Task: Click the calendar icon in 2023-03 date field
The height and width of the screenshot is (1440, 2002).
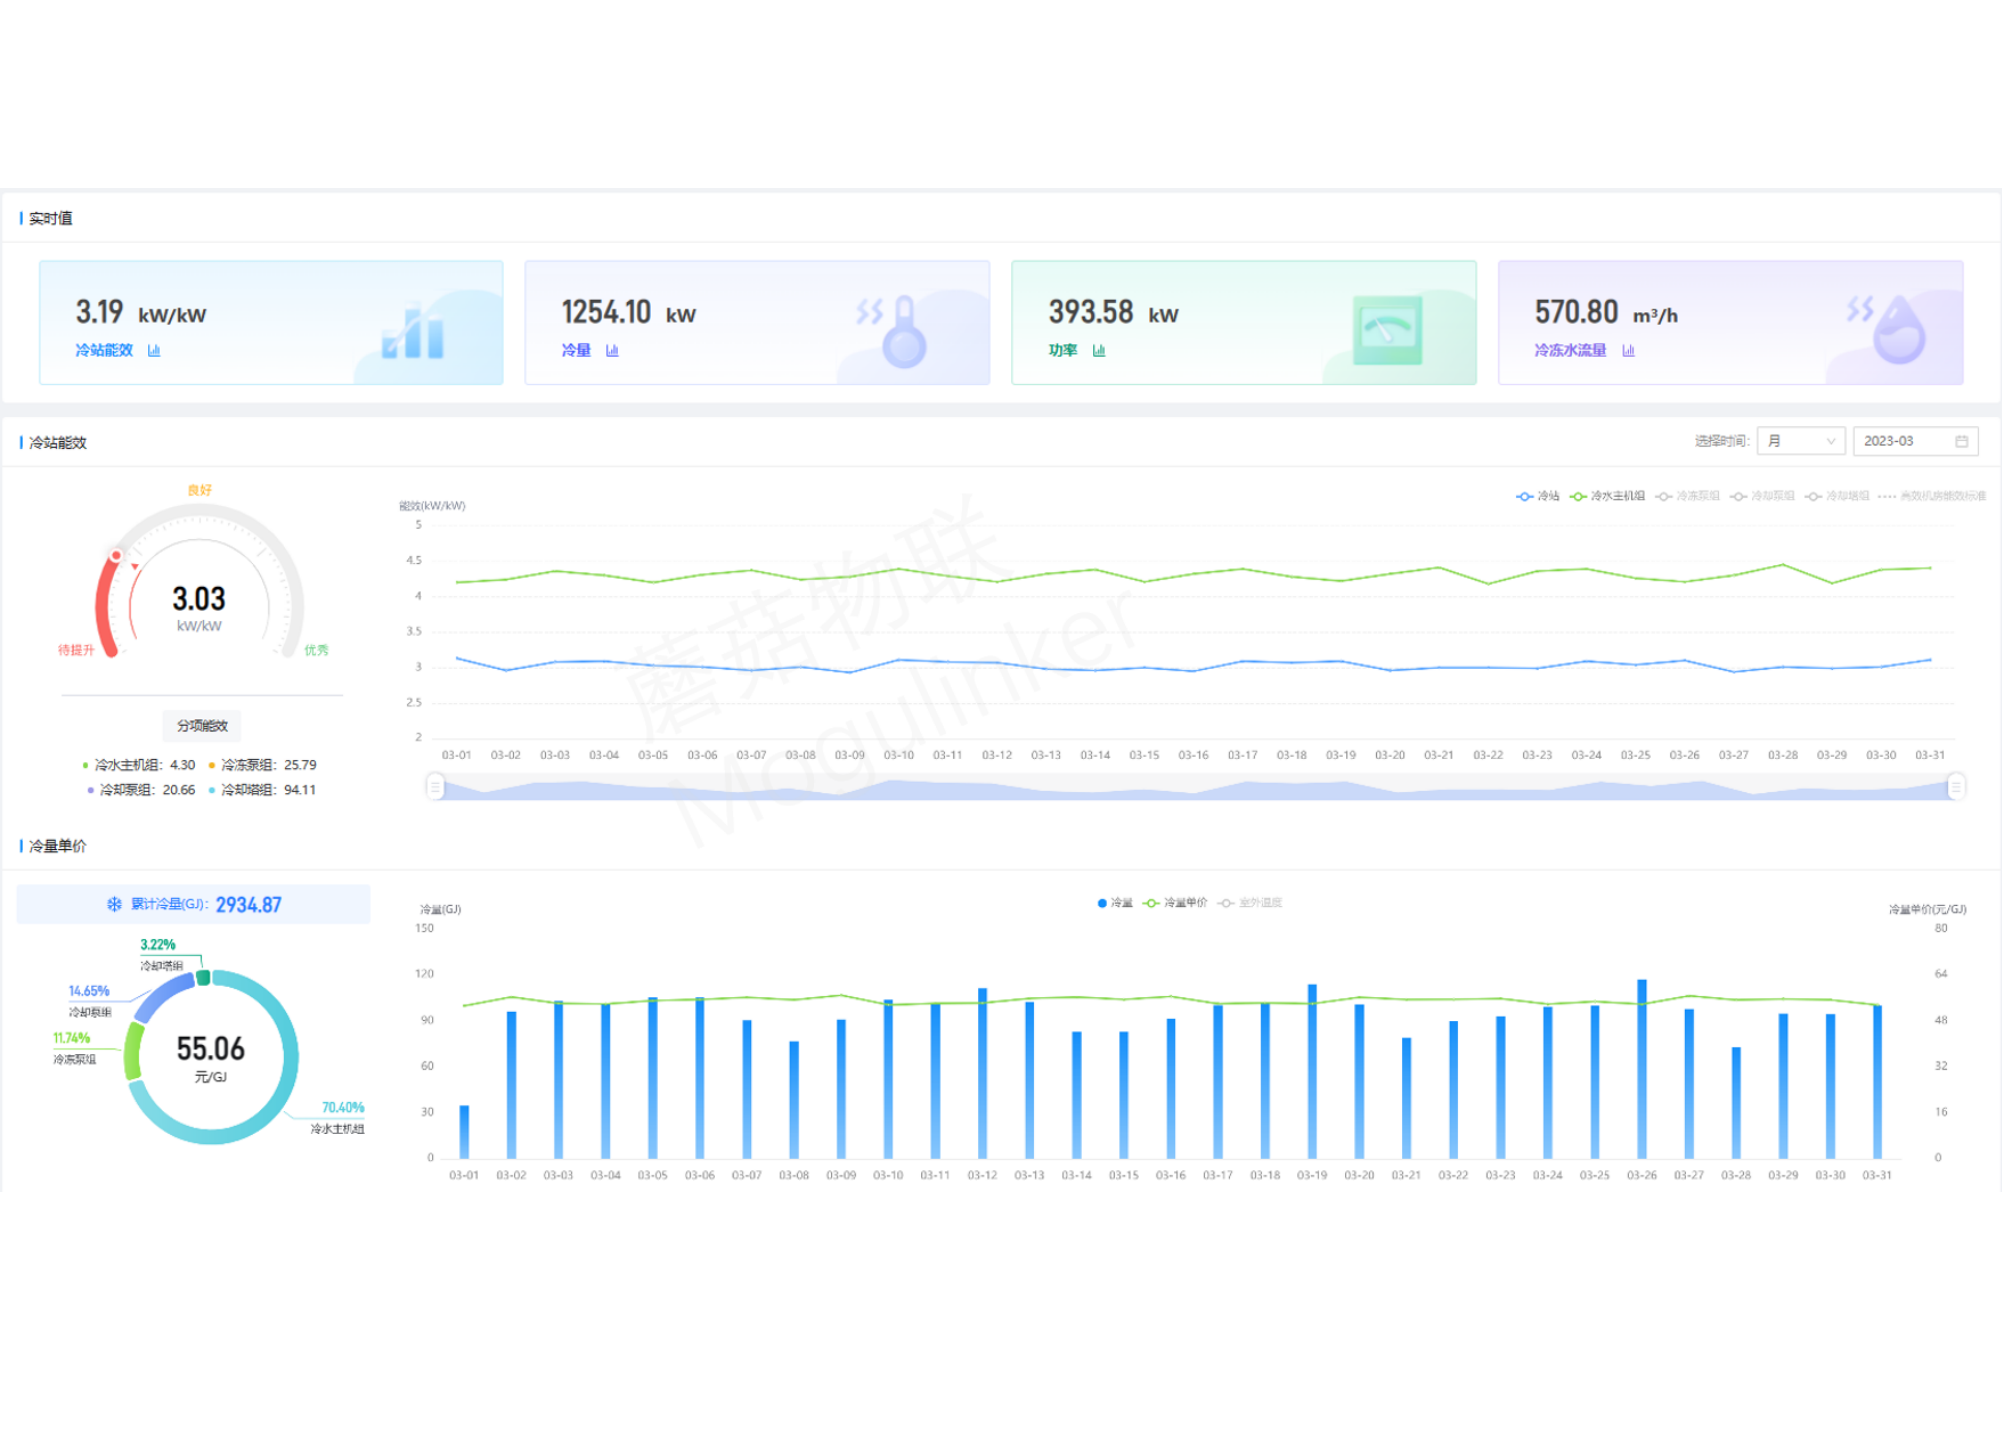Action: (1961, 441)
